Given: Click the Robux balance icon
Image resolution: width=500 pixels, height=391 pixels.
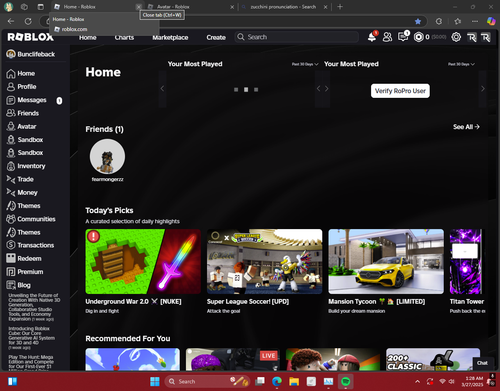Looking at the screenshot, I should point(419,37).
